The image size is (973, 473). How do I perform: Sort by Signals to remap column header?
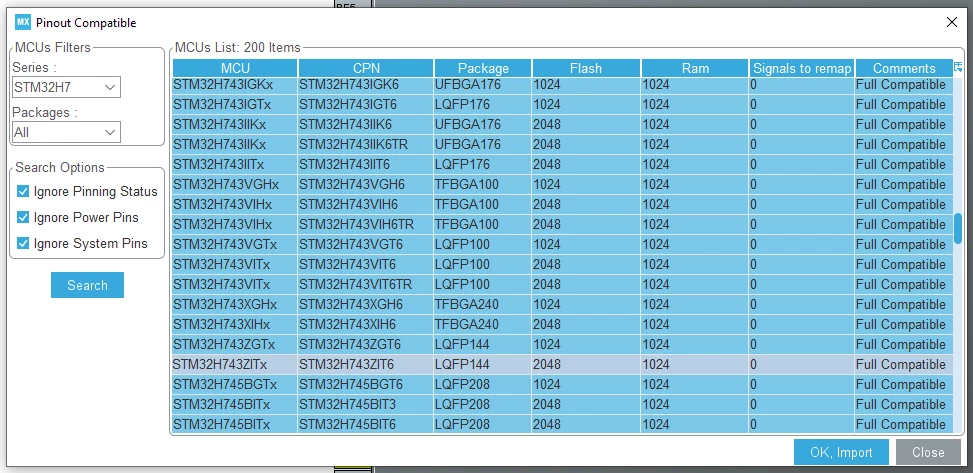click(x=802, y=68)
